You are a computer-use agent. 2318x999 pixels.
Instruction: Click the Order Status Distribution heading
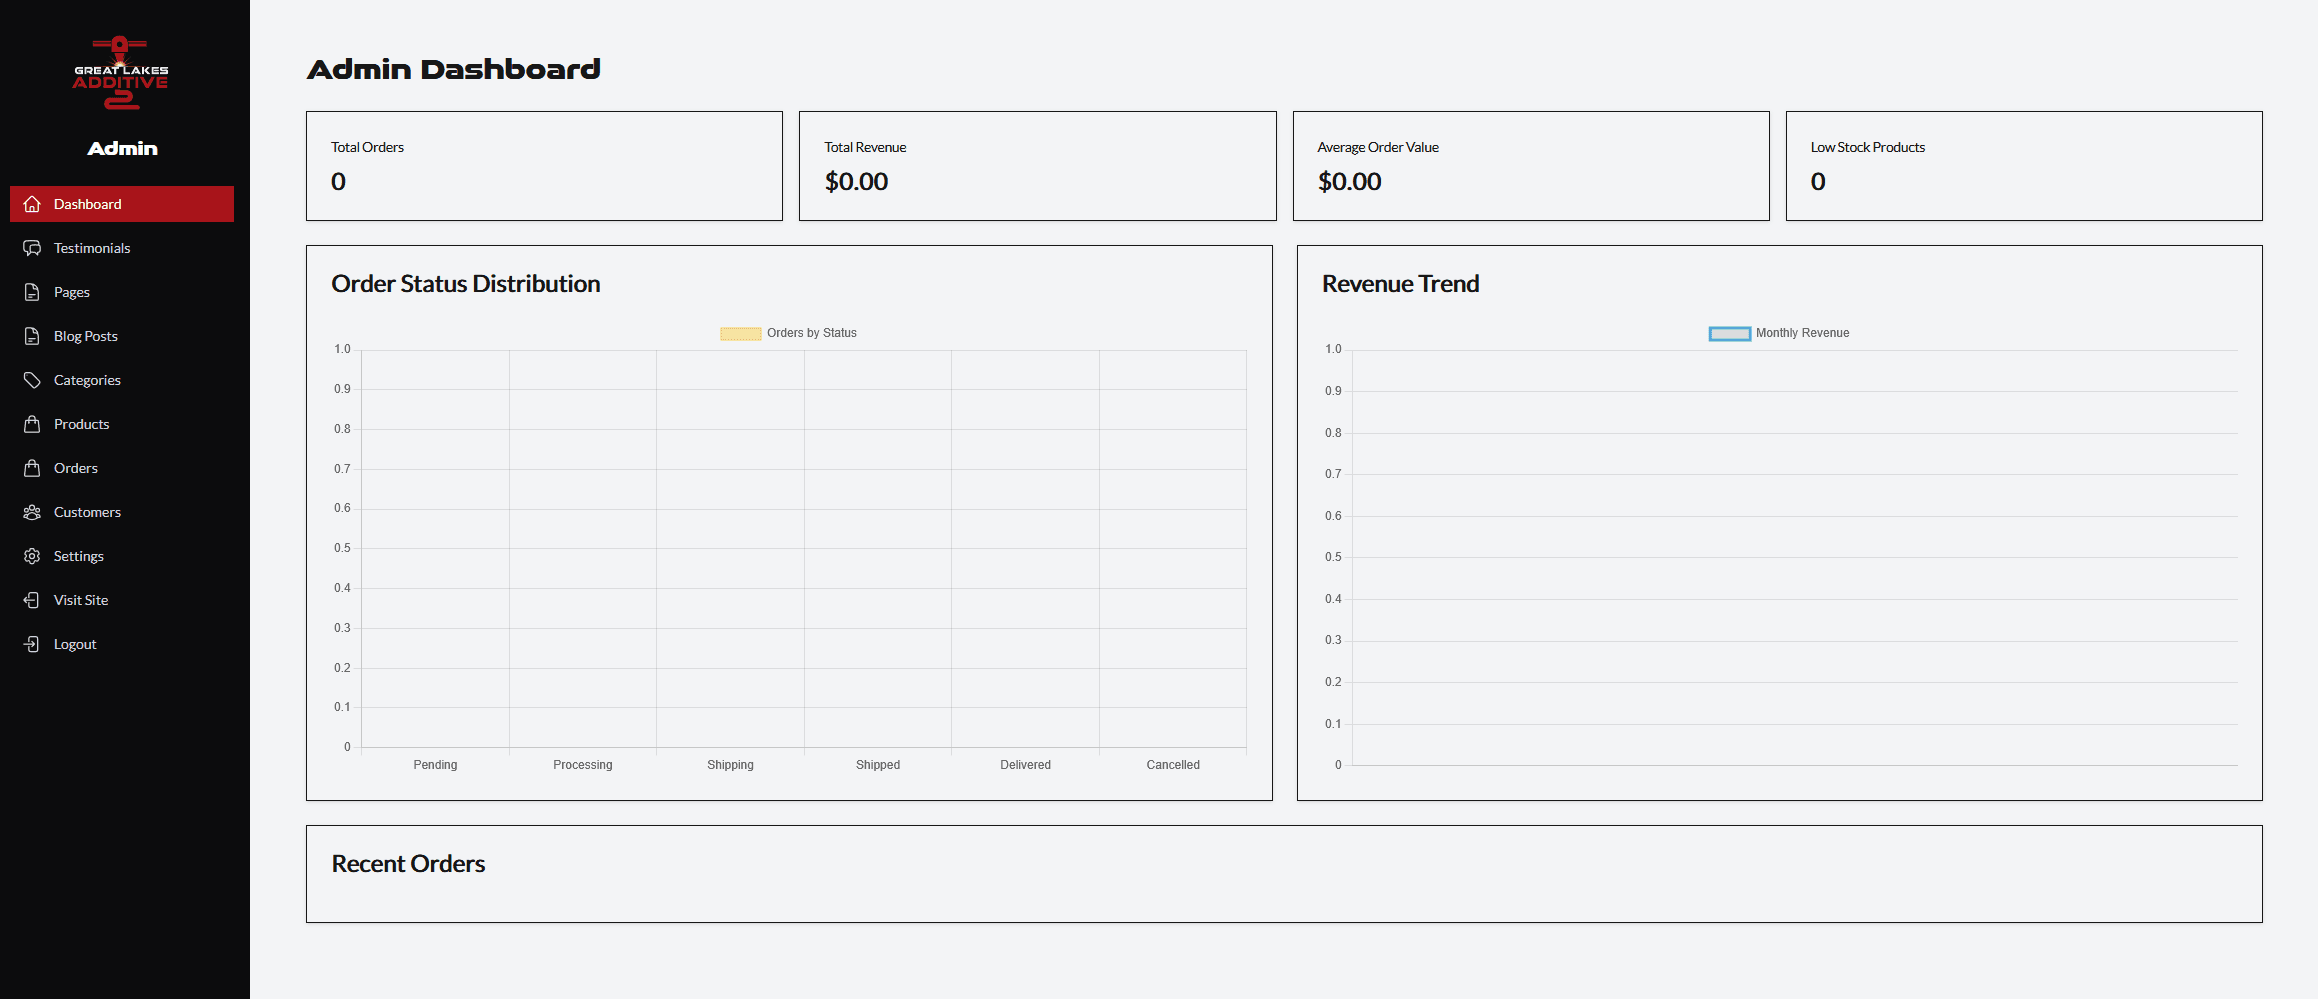click(466, 284)
